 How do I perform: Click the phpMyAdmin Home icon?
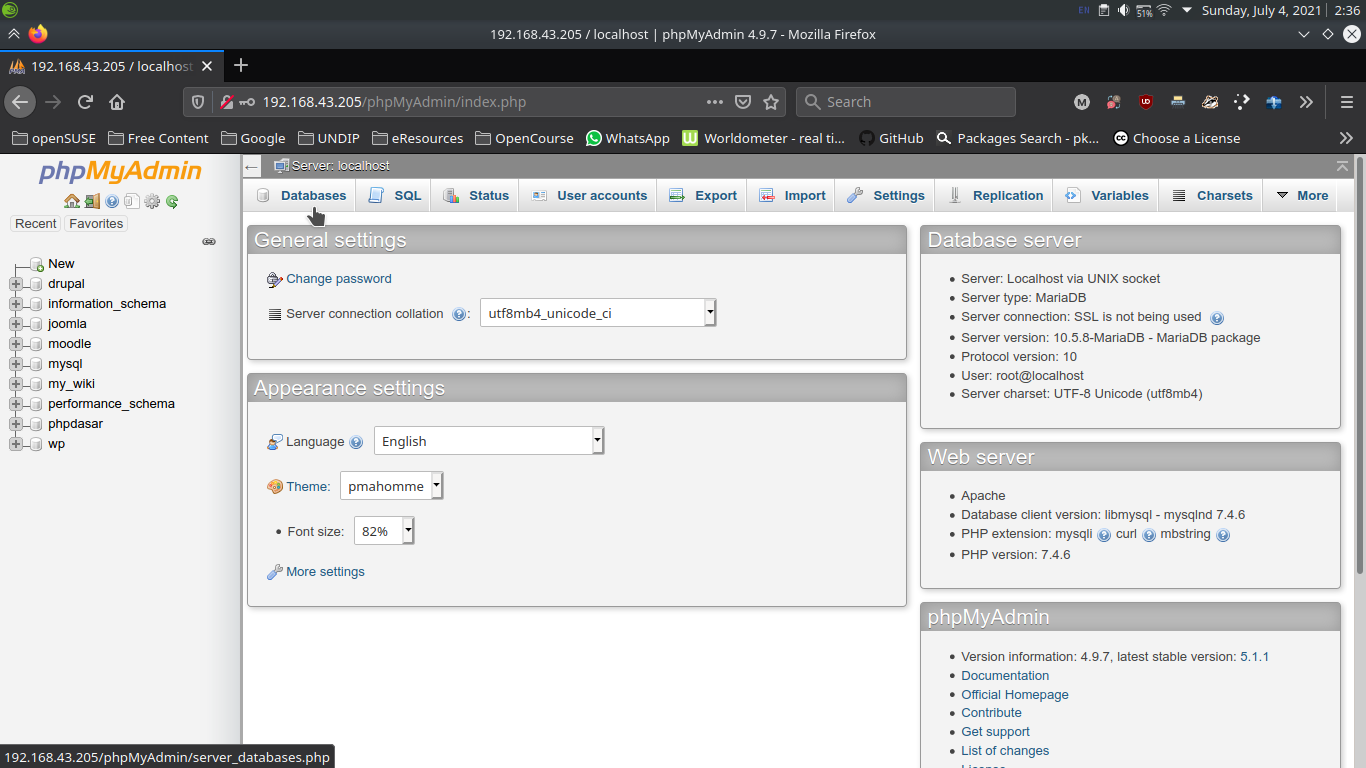pyautogui.click(x=72, y=201)
